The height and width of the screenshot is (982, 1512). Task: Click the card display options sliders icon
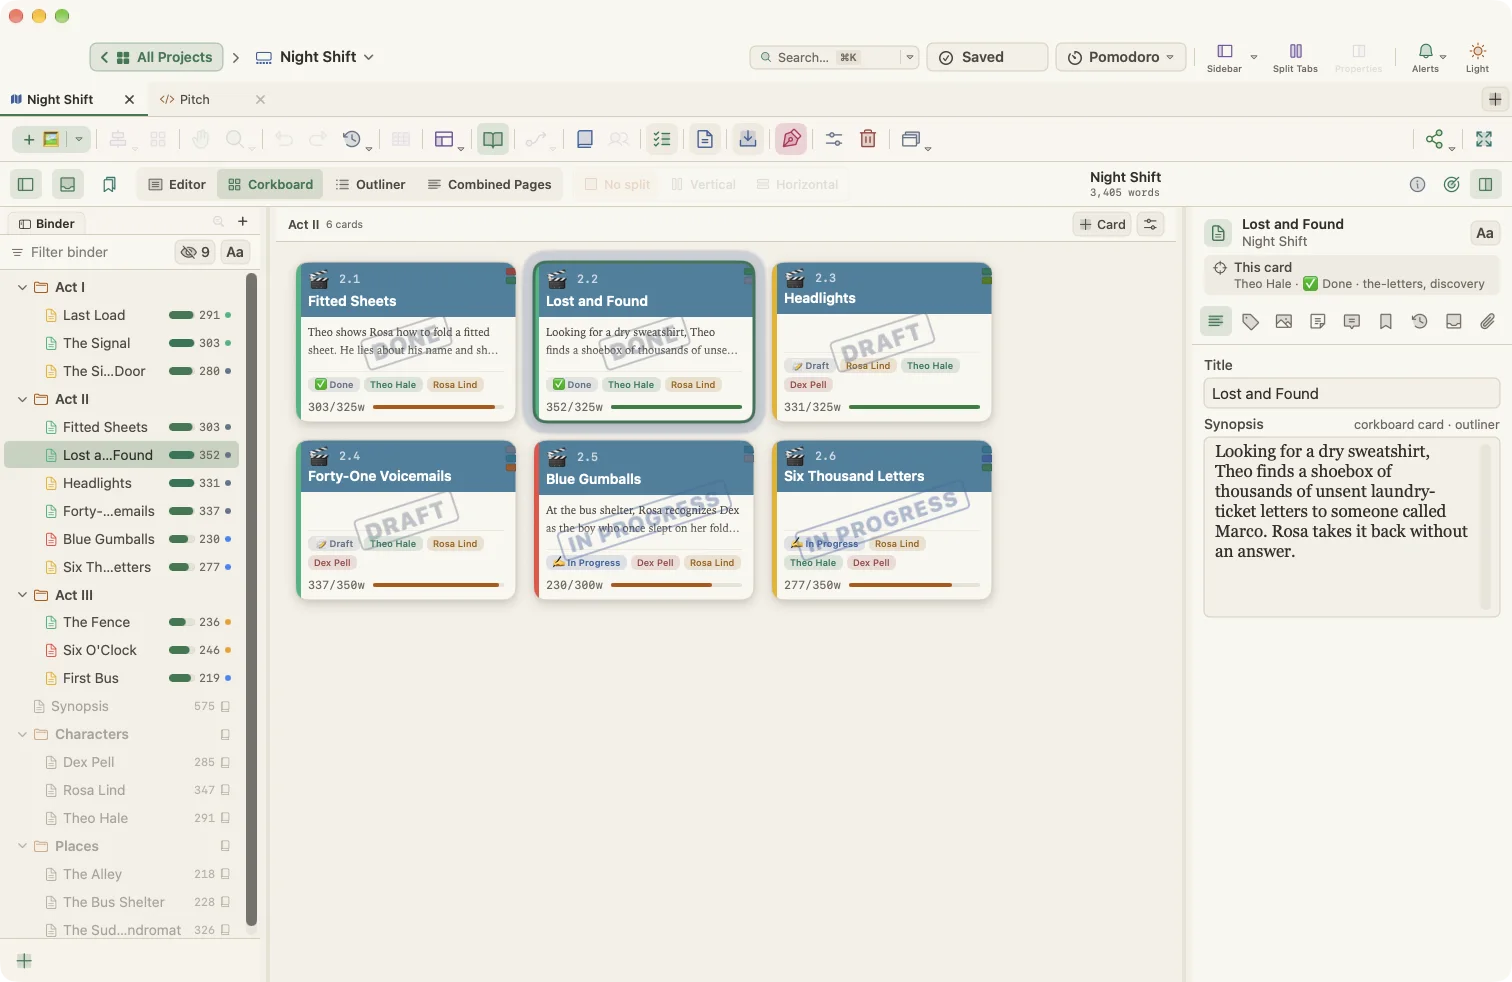pyautogui.click(x=1151, y=224)
